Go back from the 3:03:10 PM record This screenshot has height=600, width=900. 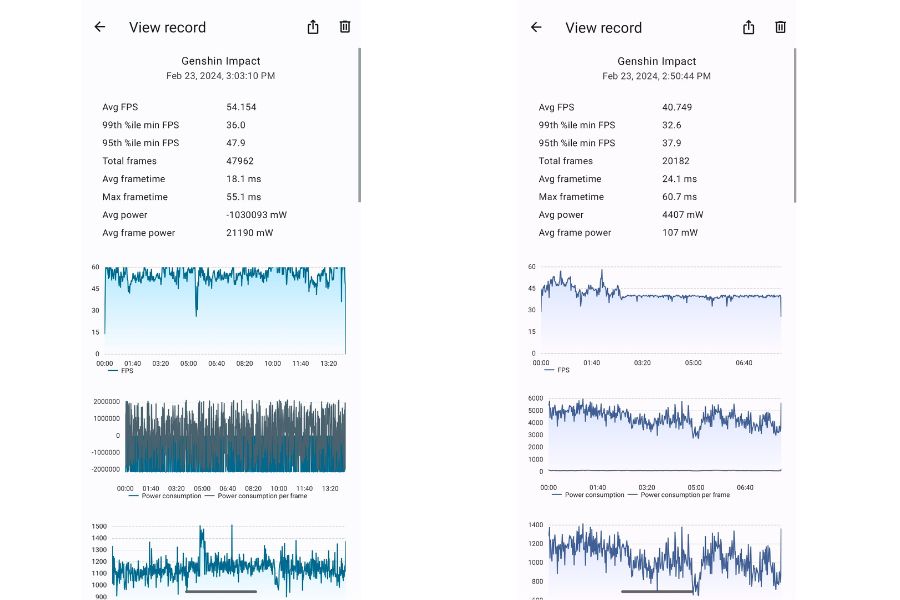click(100, 27)
